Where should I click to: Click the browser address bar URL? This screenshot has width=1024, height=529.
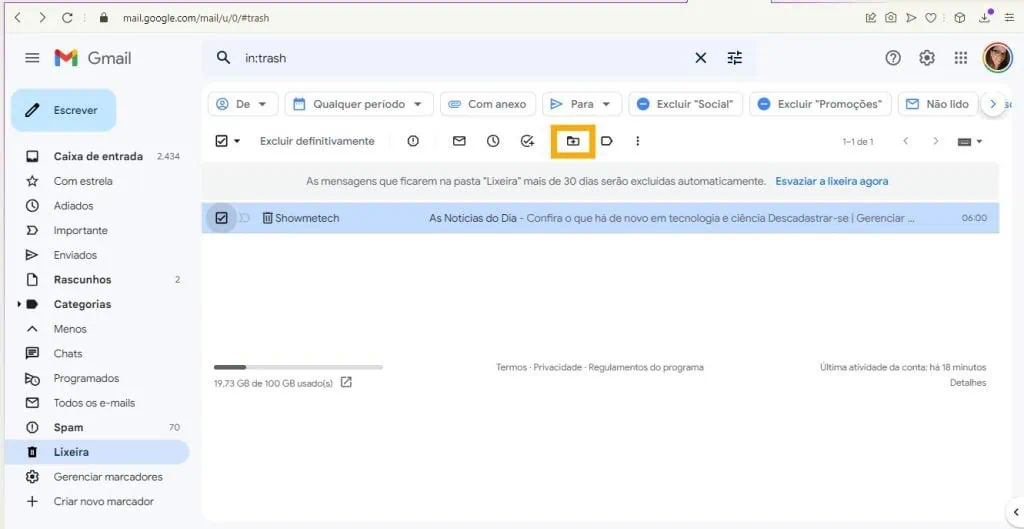(x=196, y=18)
